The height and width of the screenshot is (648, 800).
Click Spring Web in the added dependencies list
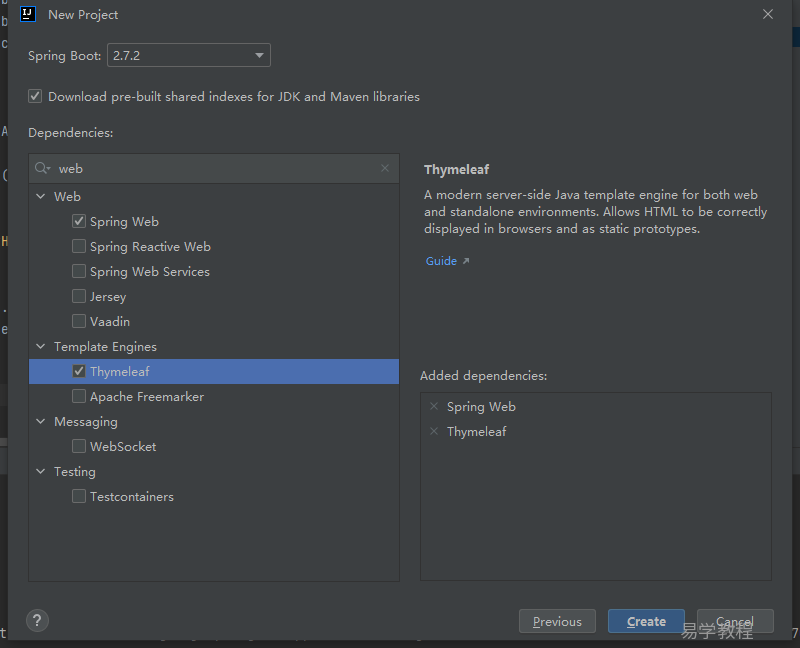tap(481, 407)
